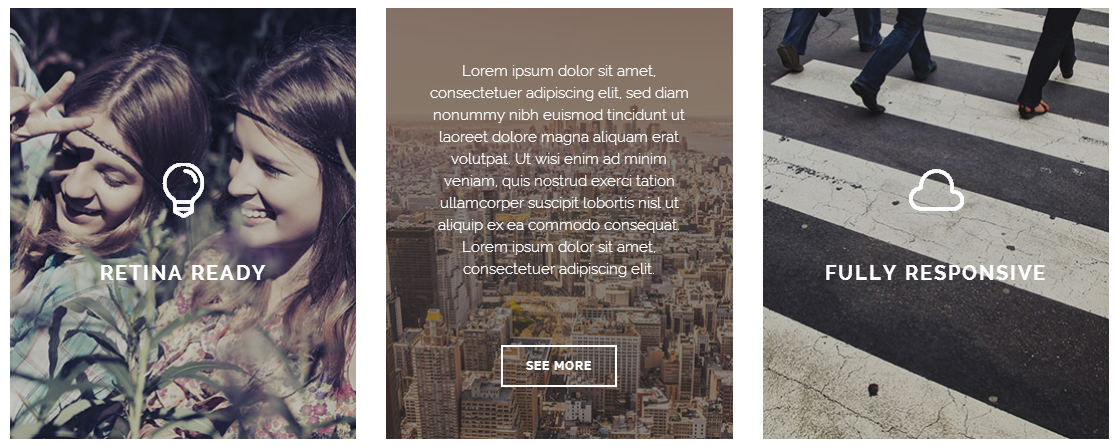Click the braided headband on left girl
The width and height of the screenshot is (1116, 447).
point(114,147)
